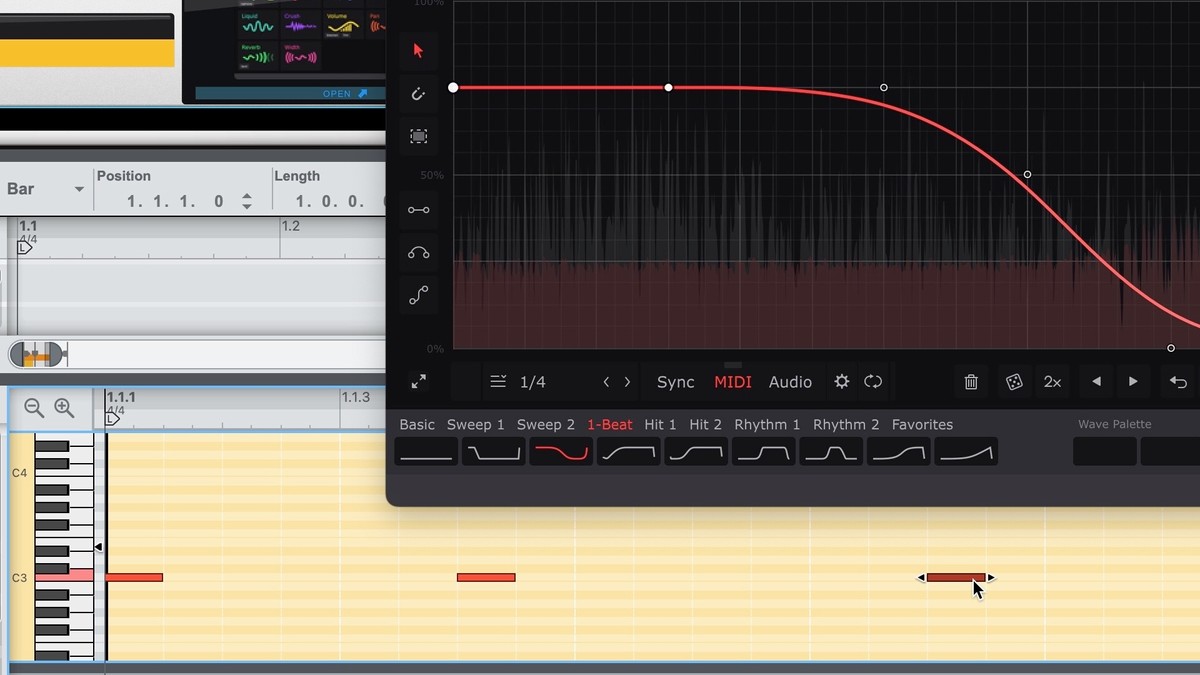The image size is (1200, 675).
Task: Randomize the curve with the dice icon
Action: [x=1013, y=382]
